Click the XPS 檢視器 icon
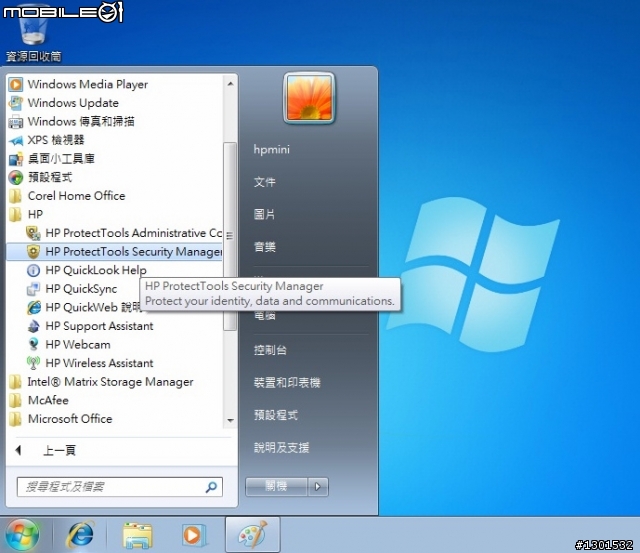 click(x=16, y=140)
